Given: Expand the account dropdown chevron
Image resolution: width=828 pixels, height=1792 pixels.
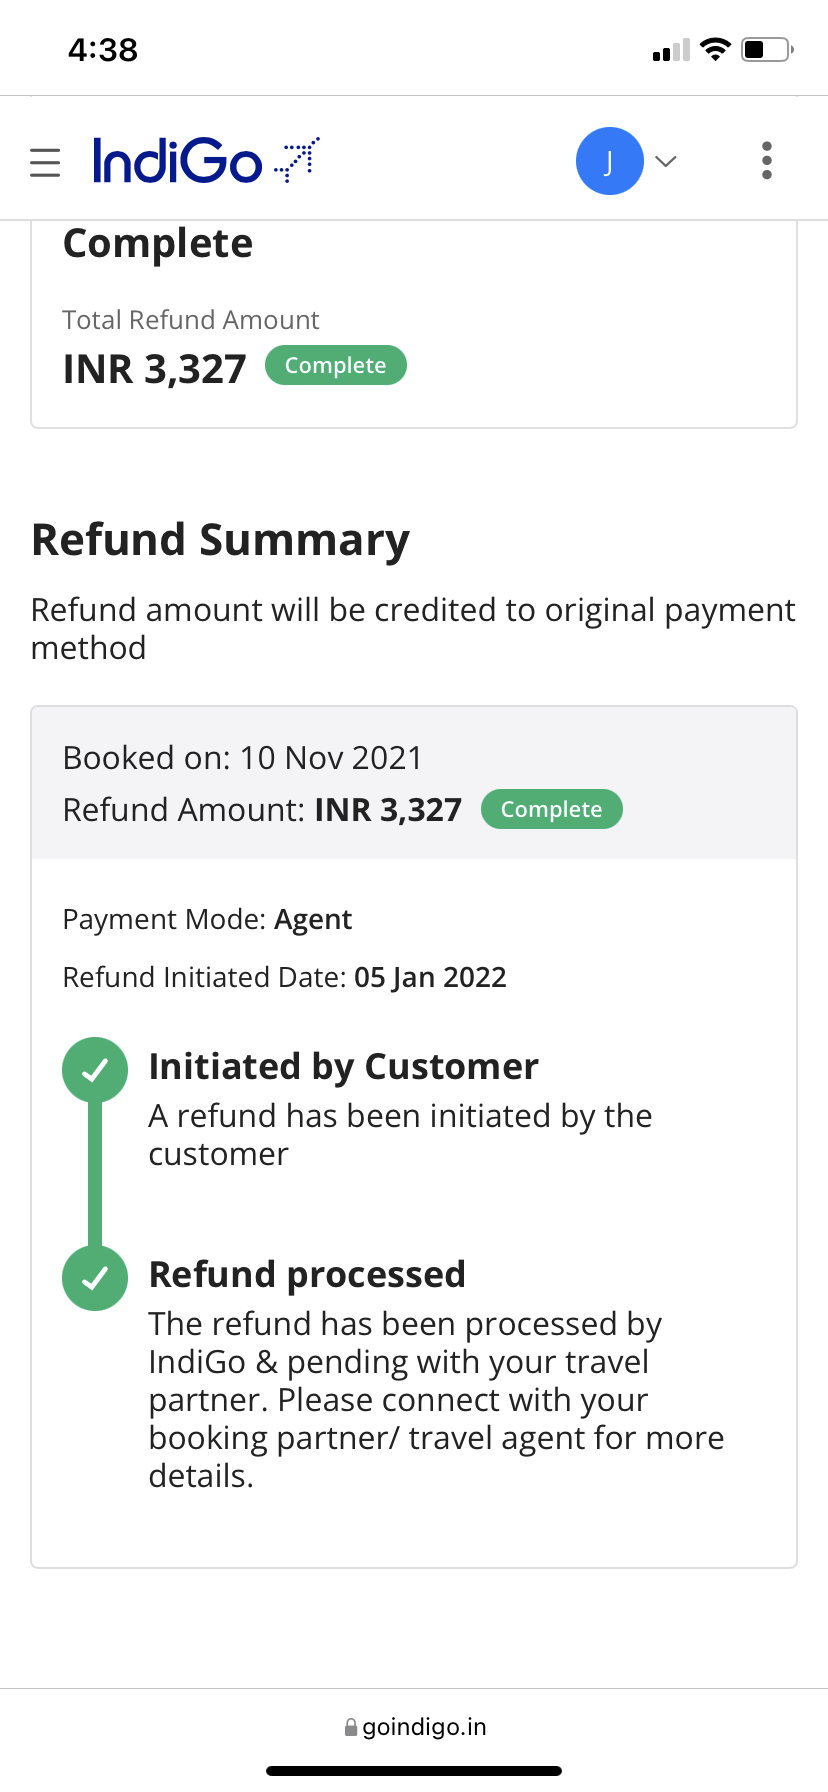Looking at the screenshot, I should [x=666, y=161].
